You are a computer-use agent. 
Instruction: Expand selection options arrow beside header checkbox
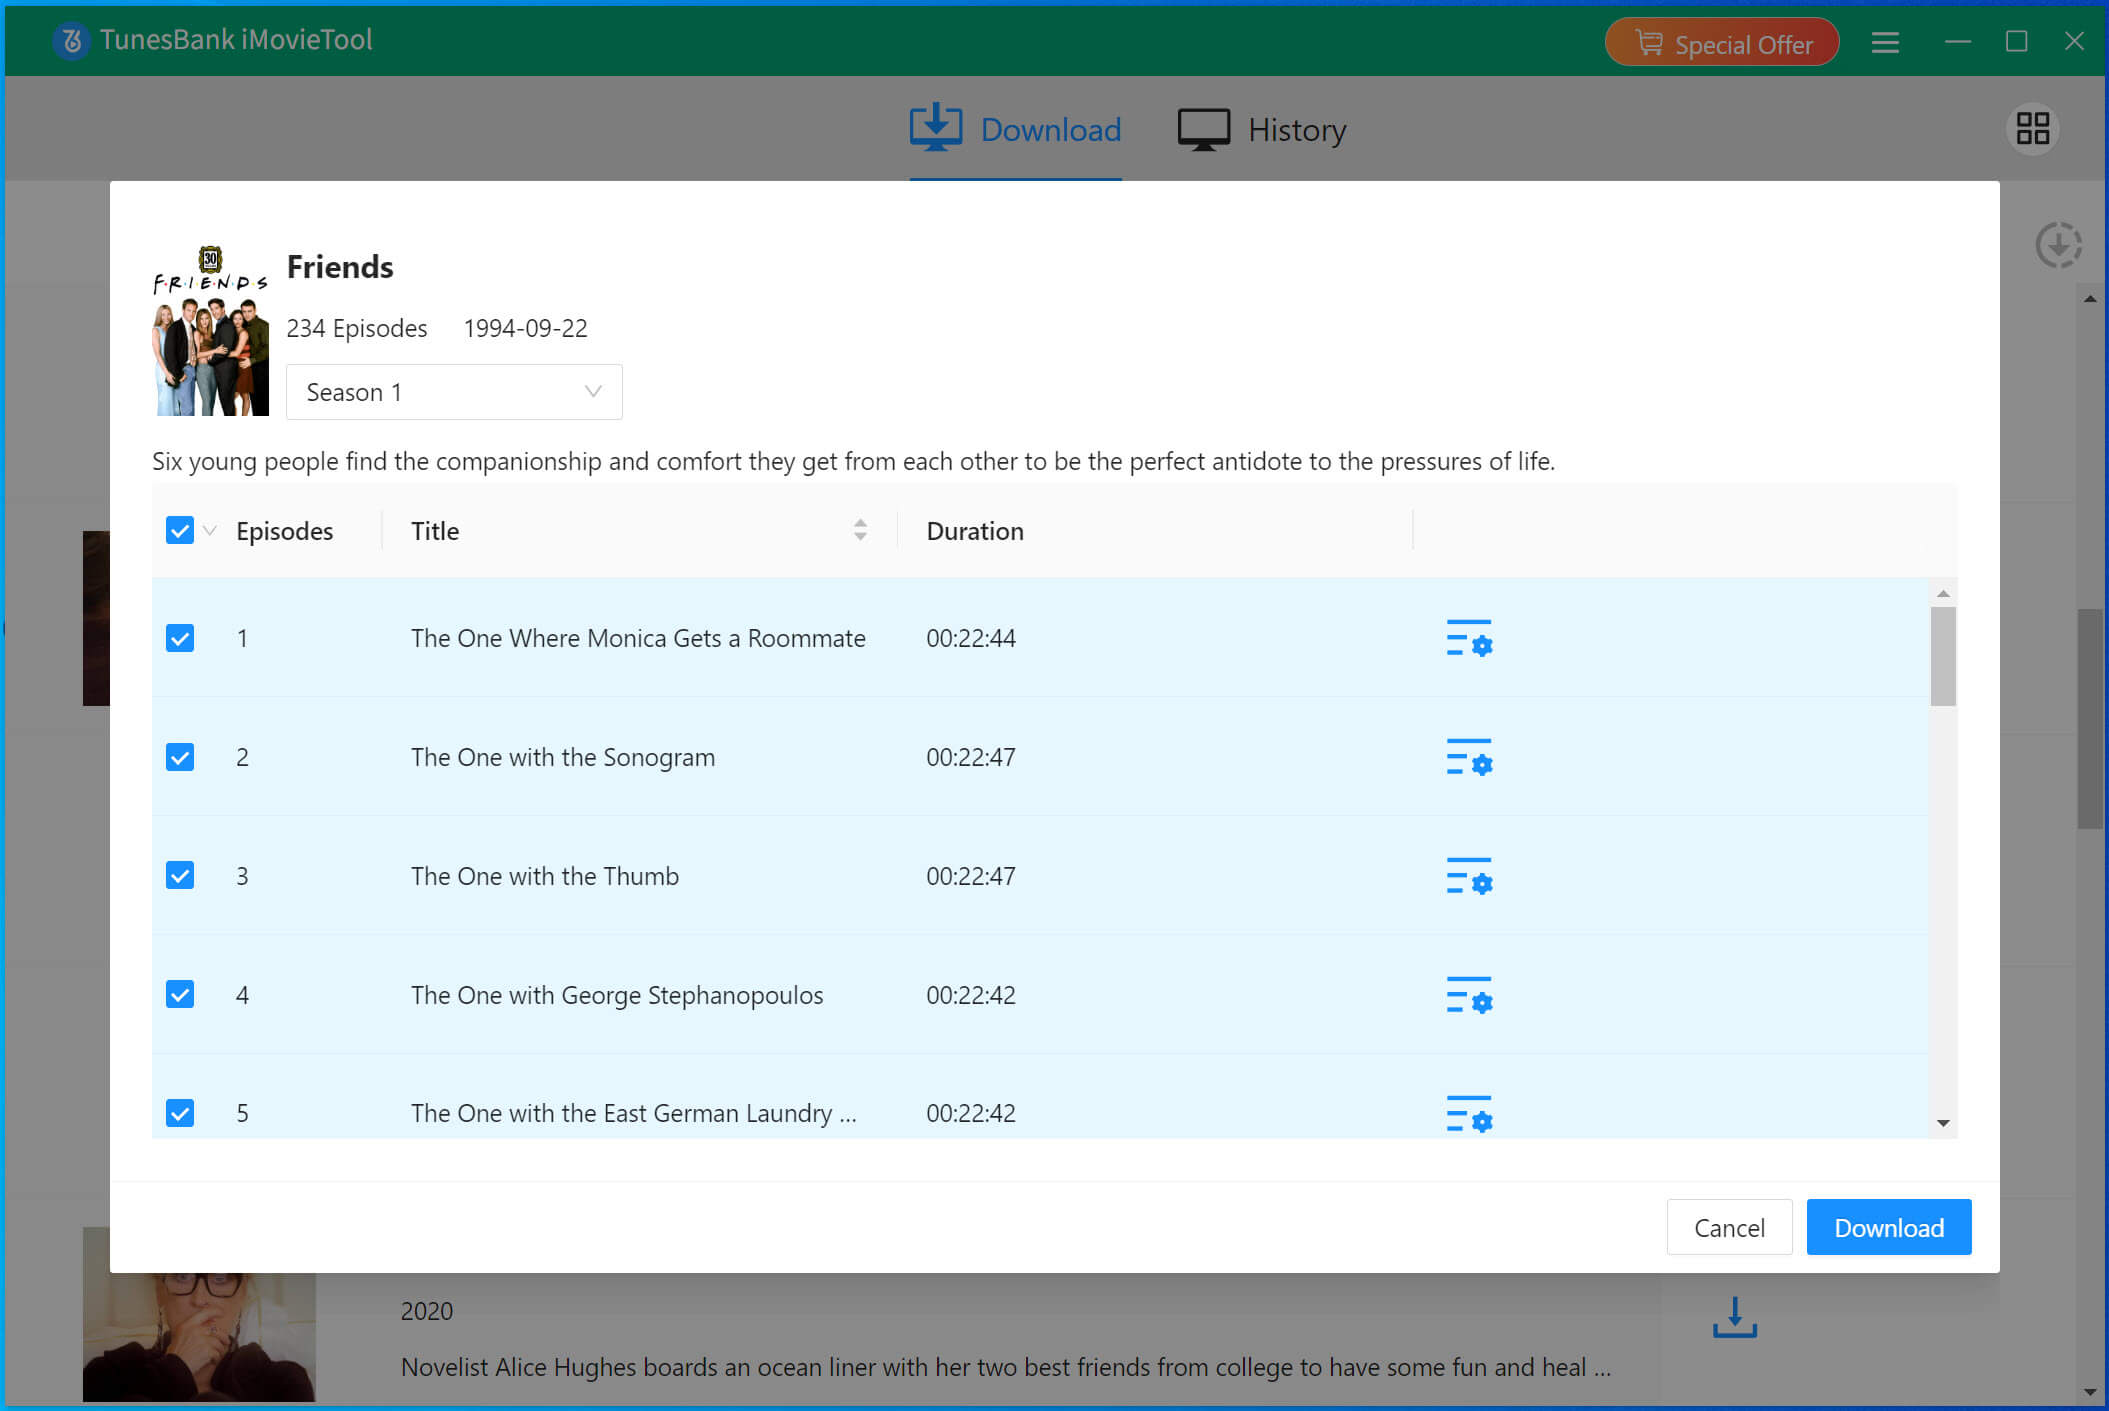point(210,530)
